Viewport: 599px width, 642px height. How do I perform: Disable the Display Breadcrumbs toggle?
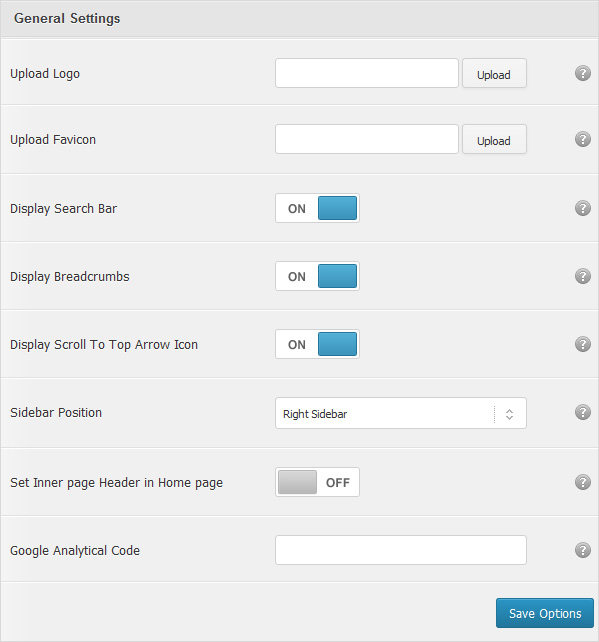(317, 276)
